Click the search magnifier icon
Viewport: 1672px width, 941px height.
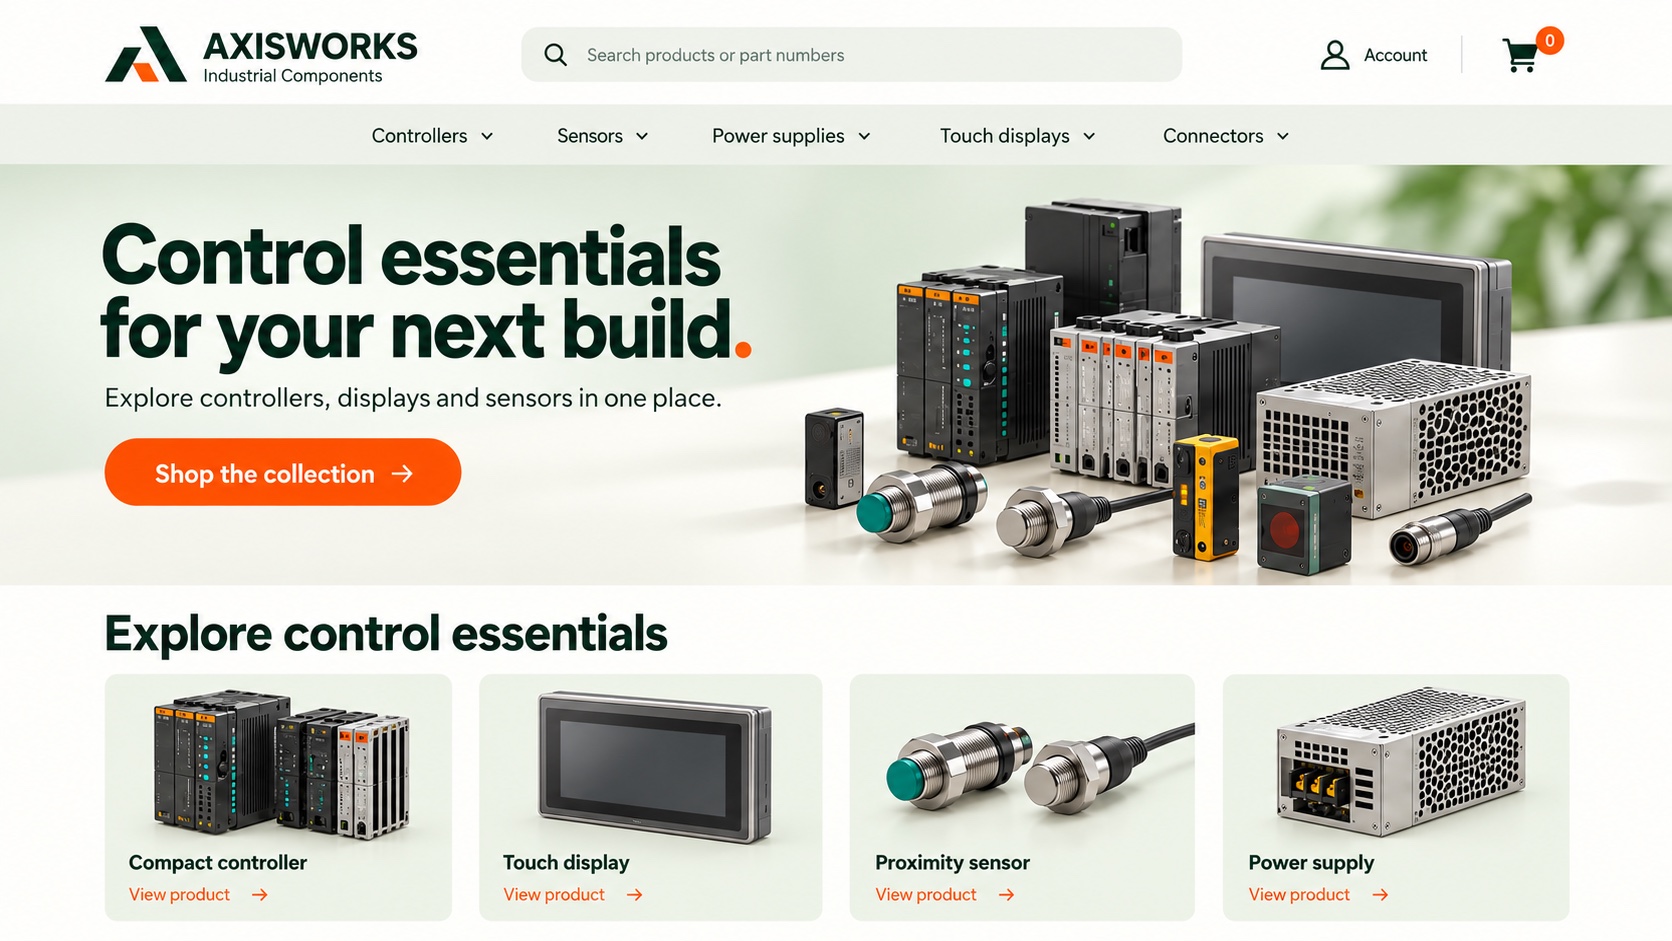tap(556, 55)
